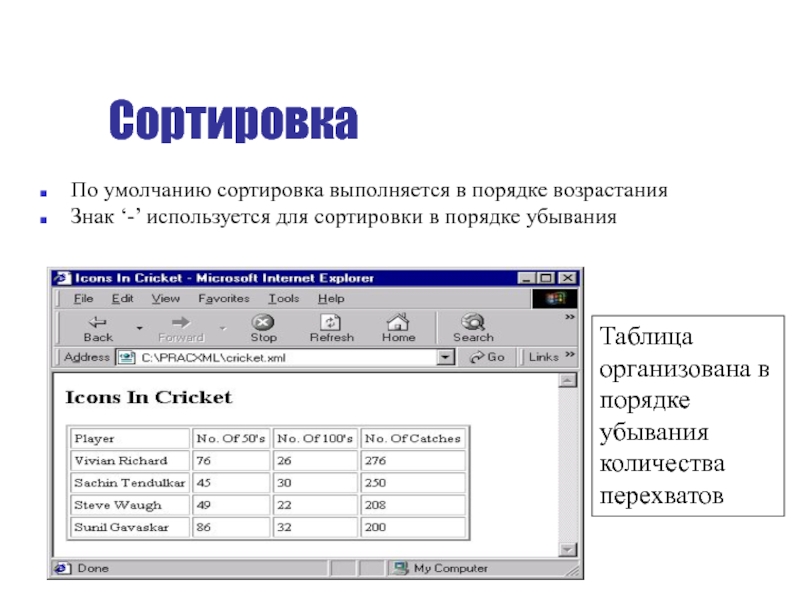Click the Internet Explorer title bar icon
This screenshot has width=800, height=600.
coord(62,278)
